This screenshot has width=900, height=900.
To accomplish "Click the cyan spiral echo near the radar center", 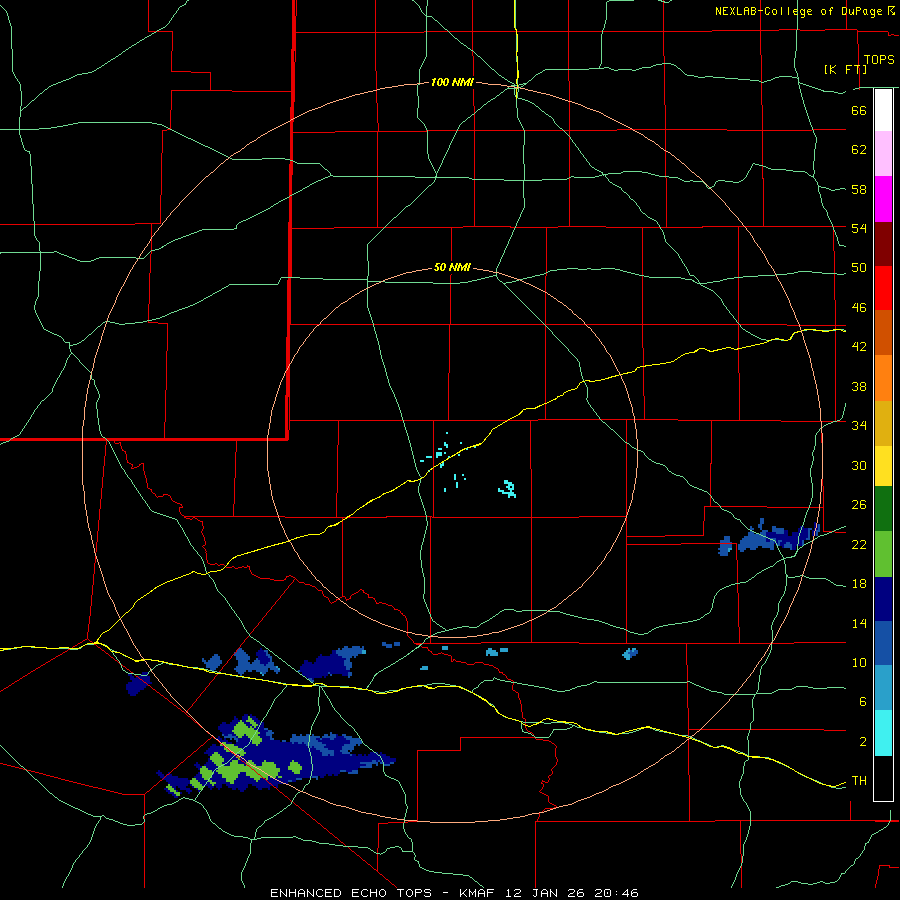I will [x=507, y=488].
